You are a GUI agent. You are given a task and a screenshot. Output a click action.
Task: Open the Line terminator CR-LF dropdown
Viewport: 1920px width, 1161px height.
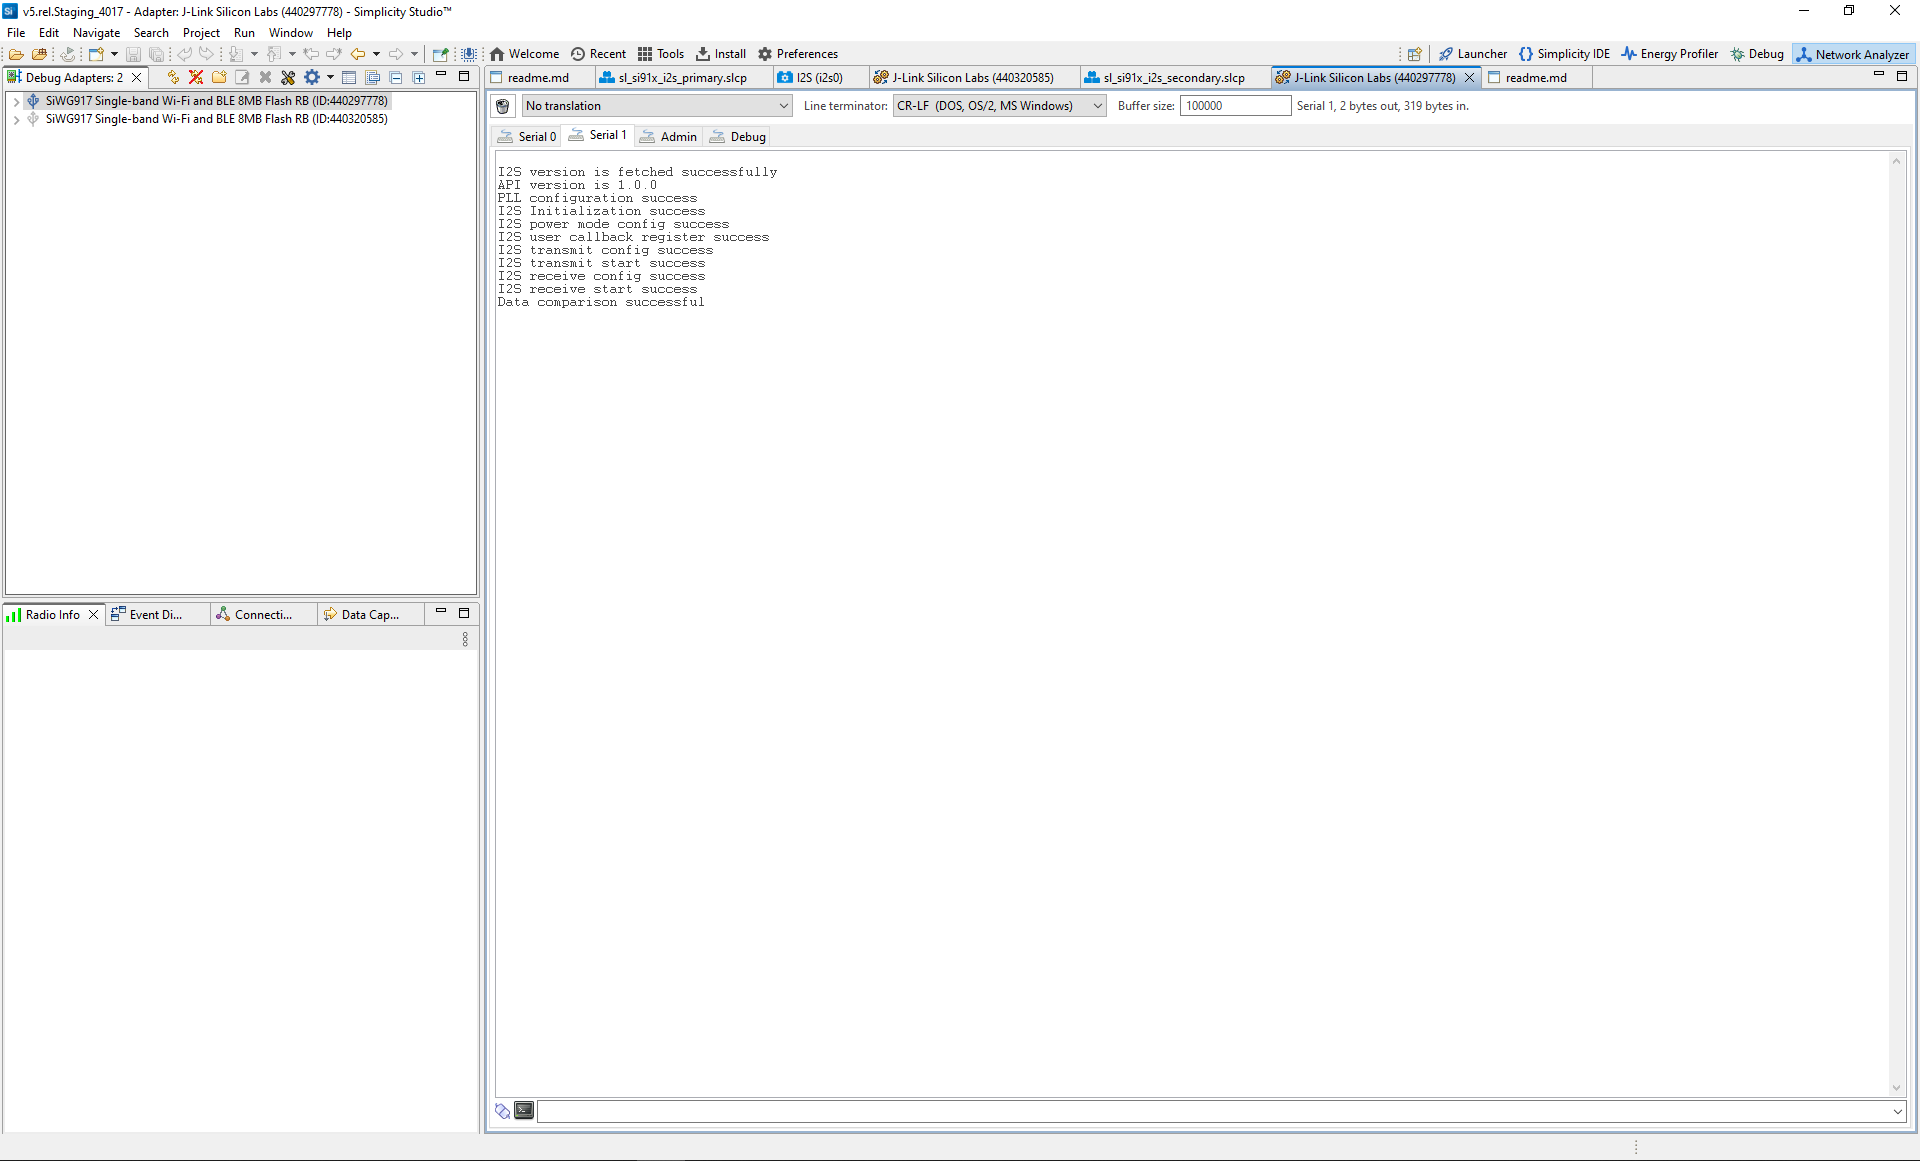[x=999, y=106]
